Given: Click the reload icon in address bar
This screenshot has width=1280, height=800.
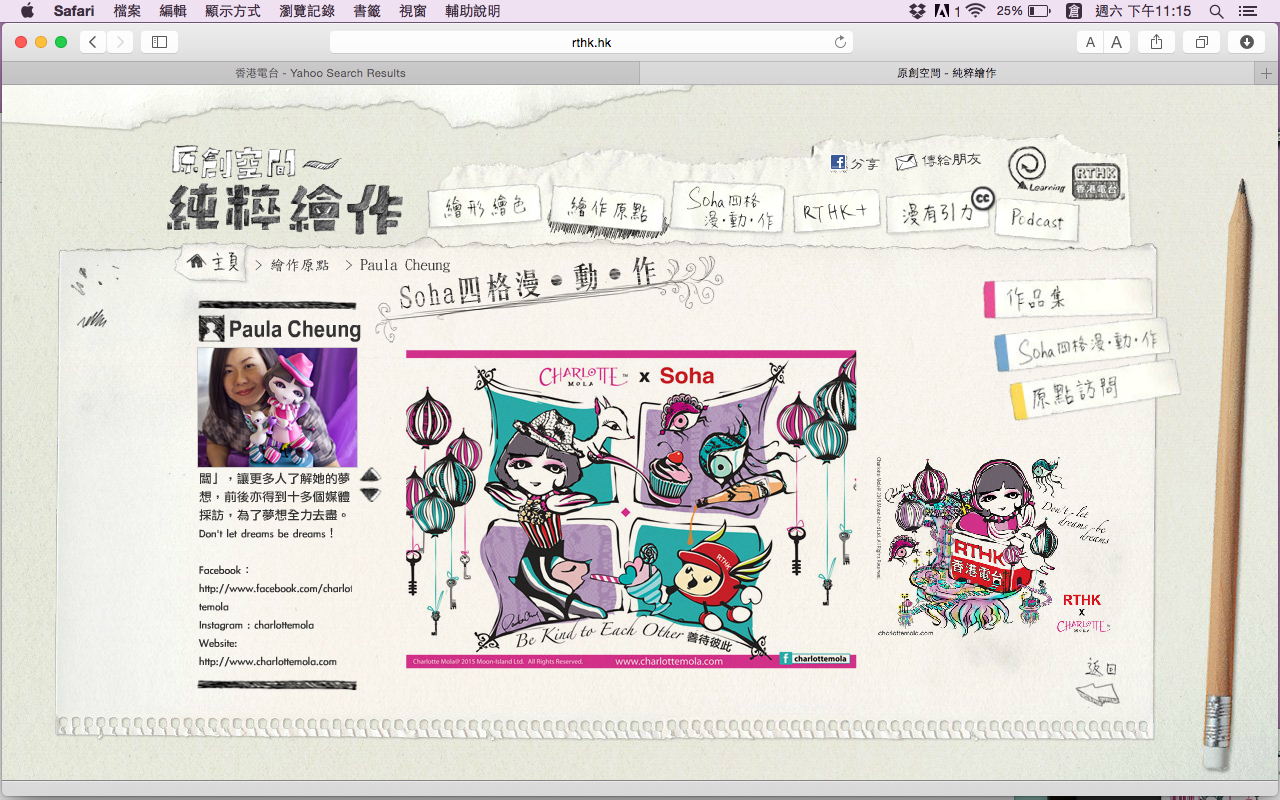Looking at the screenshot, I should [840, 42].
